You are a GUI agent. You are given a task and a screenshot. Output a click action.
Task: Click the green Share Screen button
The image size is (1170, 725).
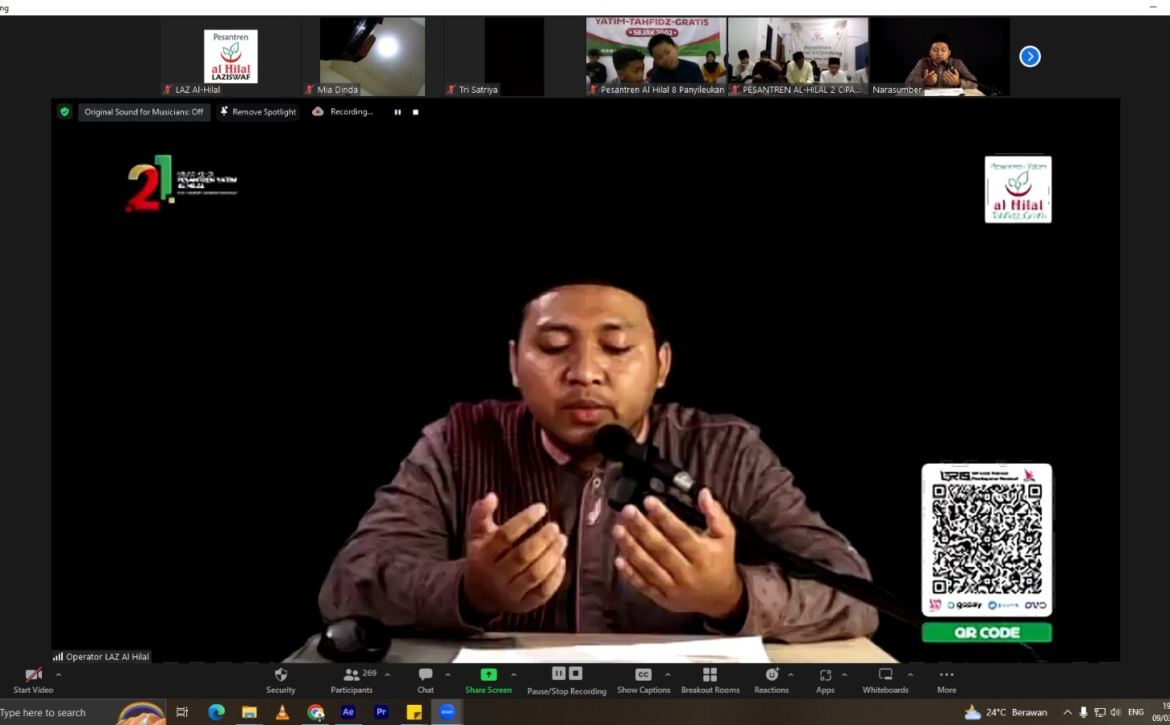(488, 680)
